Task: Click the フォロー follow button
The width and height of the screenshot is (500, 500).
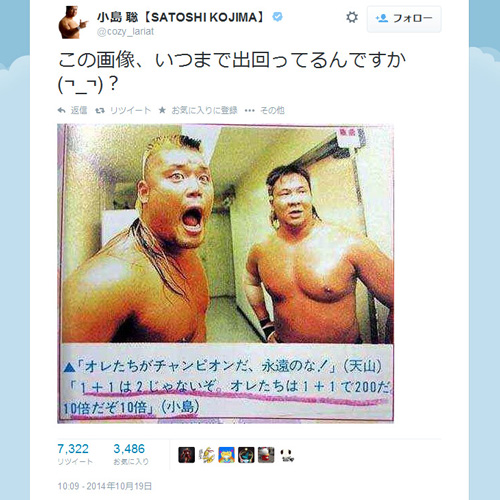Action: point(404,19)
